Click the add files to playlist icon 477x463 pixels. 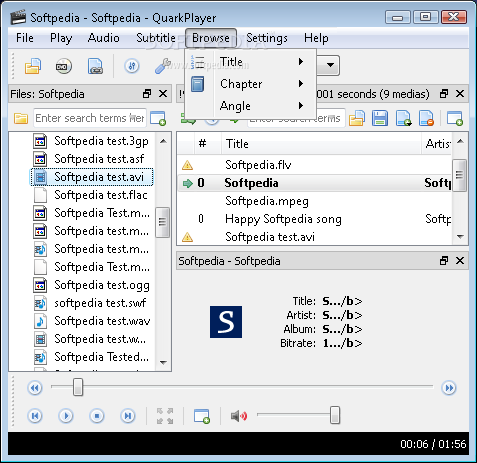(403, 118)
